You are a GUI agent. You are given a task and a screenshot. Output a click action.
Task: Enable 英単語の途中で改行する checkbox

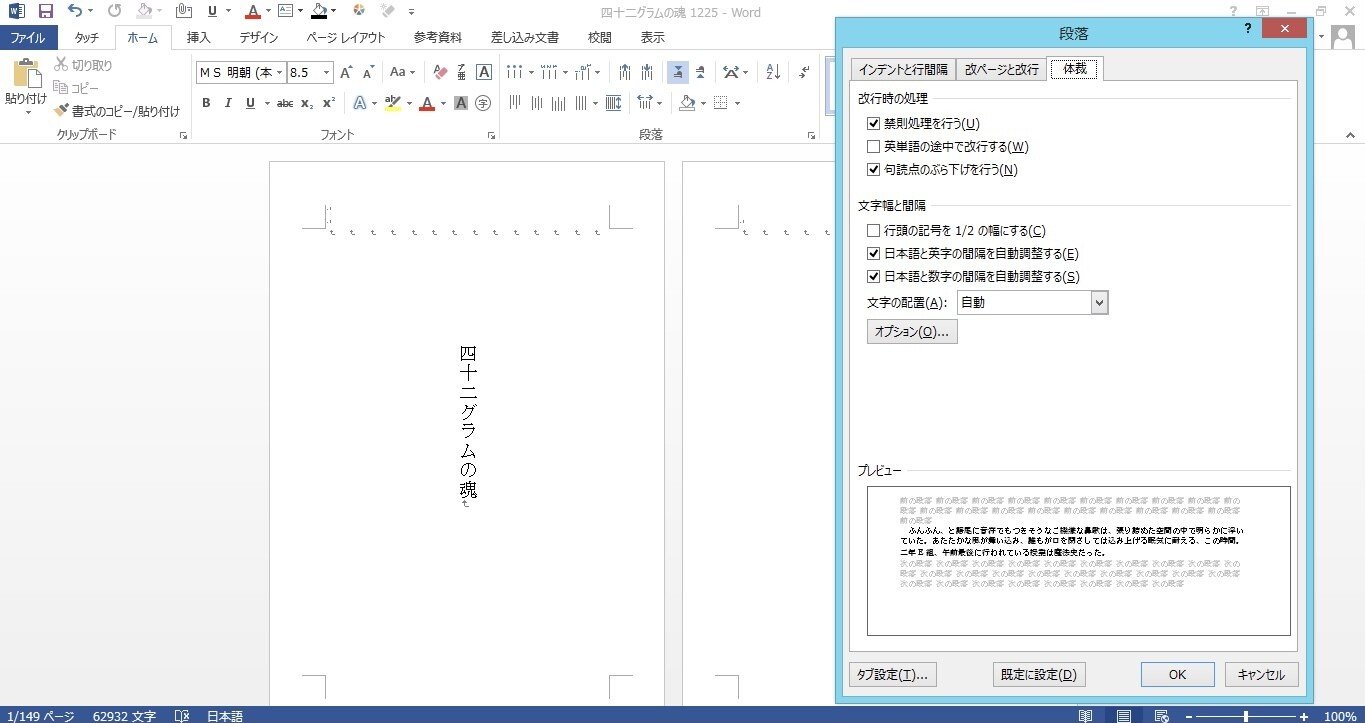874,146
